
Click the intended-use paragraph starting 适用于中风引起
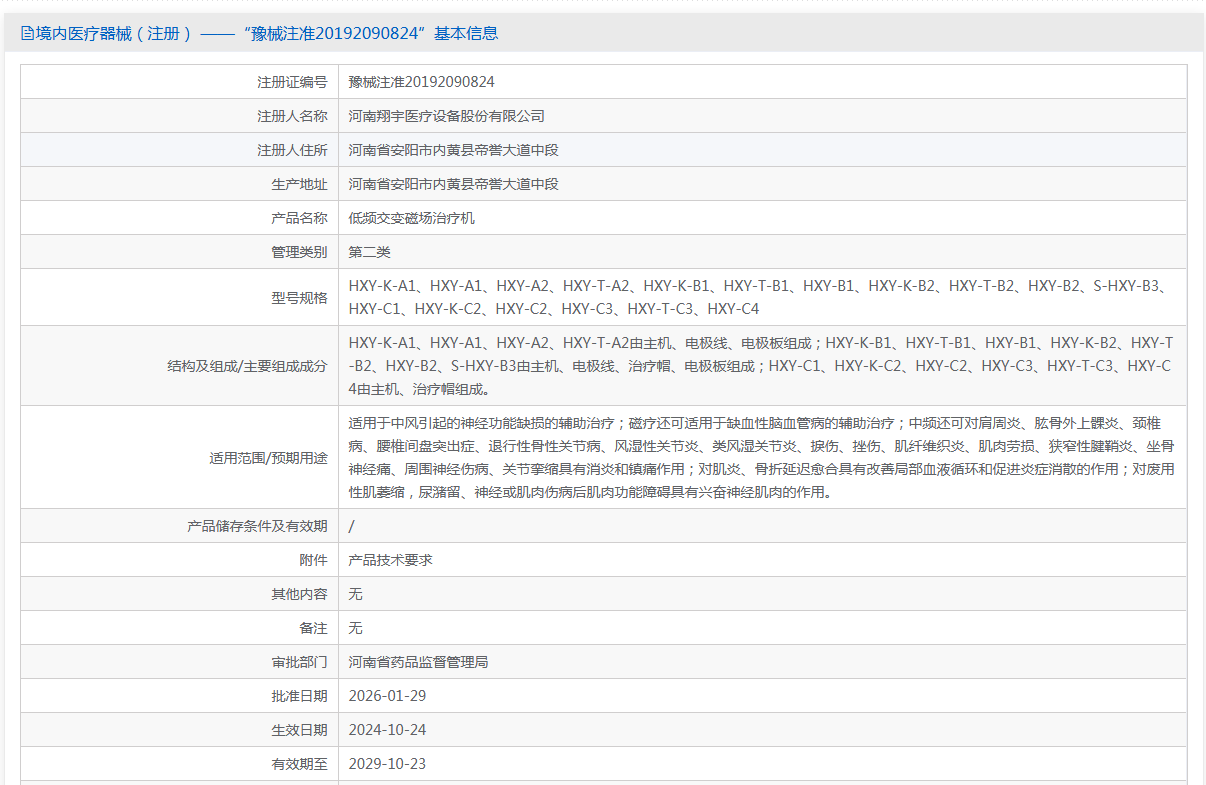coord(762,458)
